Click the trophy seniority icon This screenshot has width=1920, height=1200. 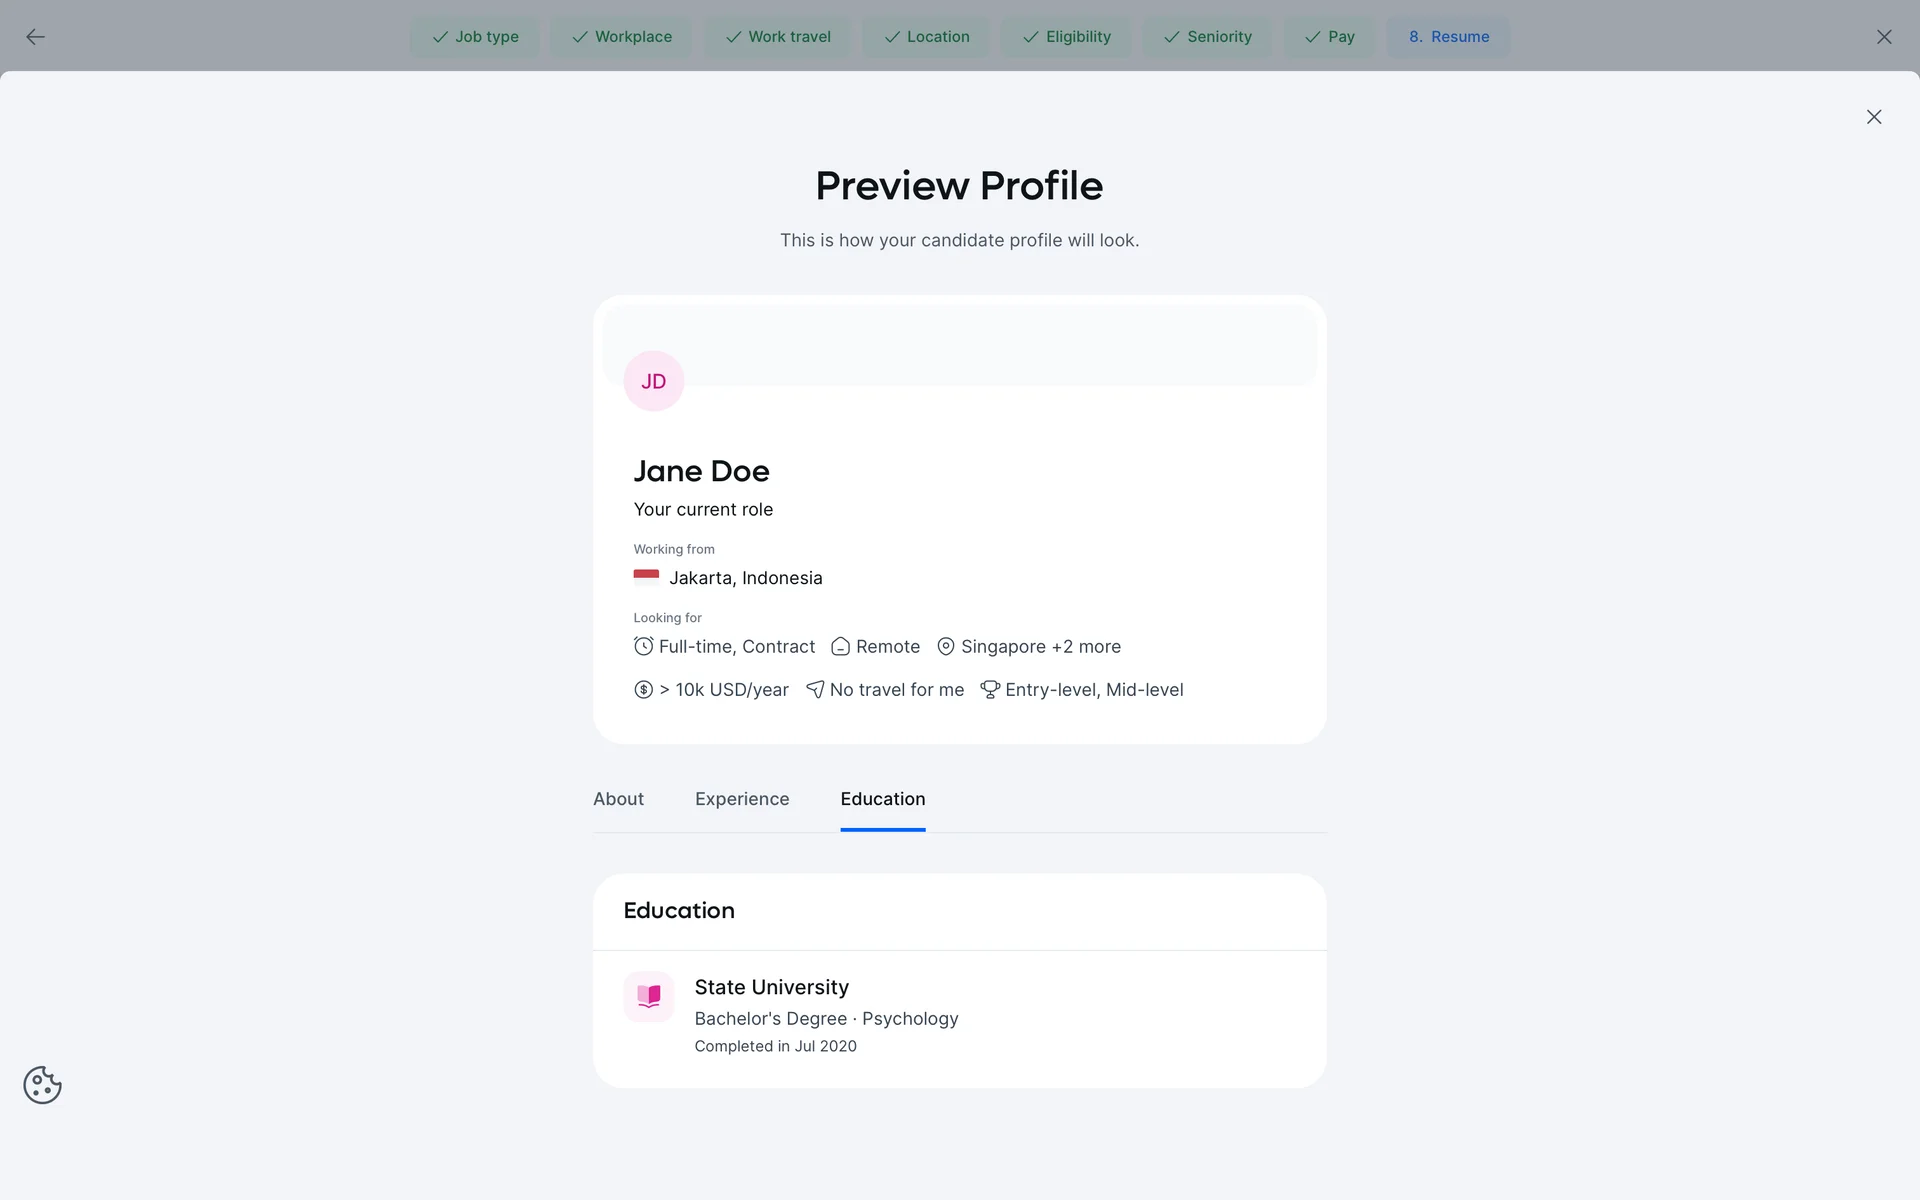[x=989, y=689]
